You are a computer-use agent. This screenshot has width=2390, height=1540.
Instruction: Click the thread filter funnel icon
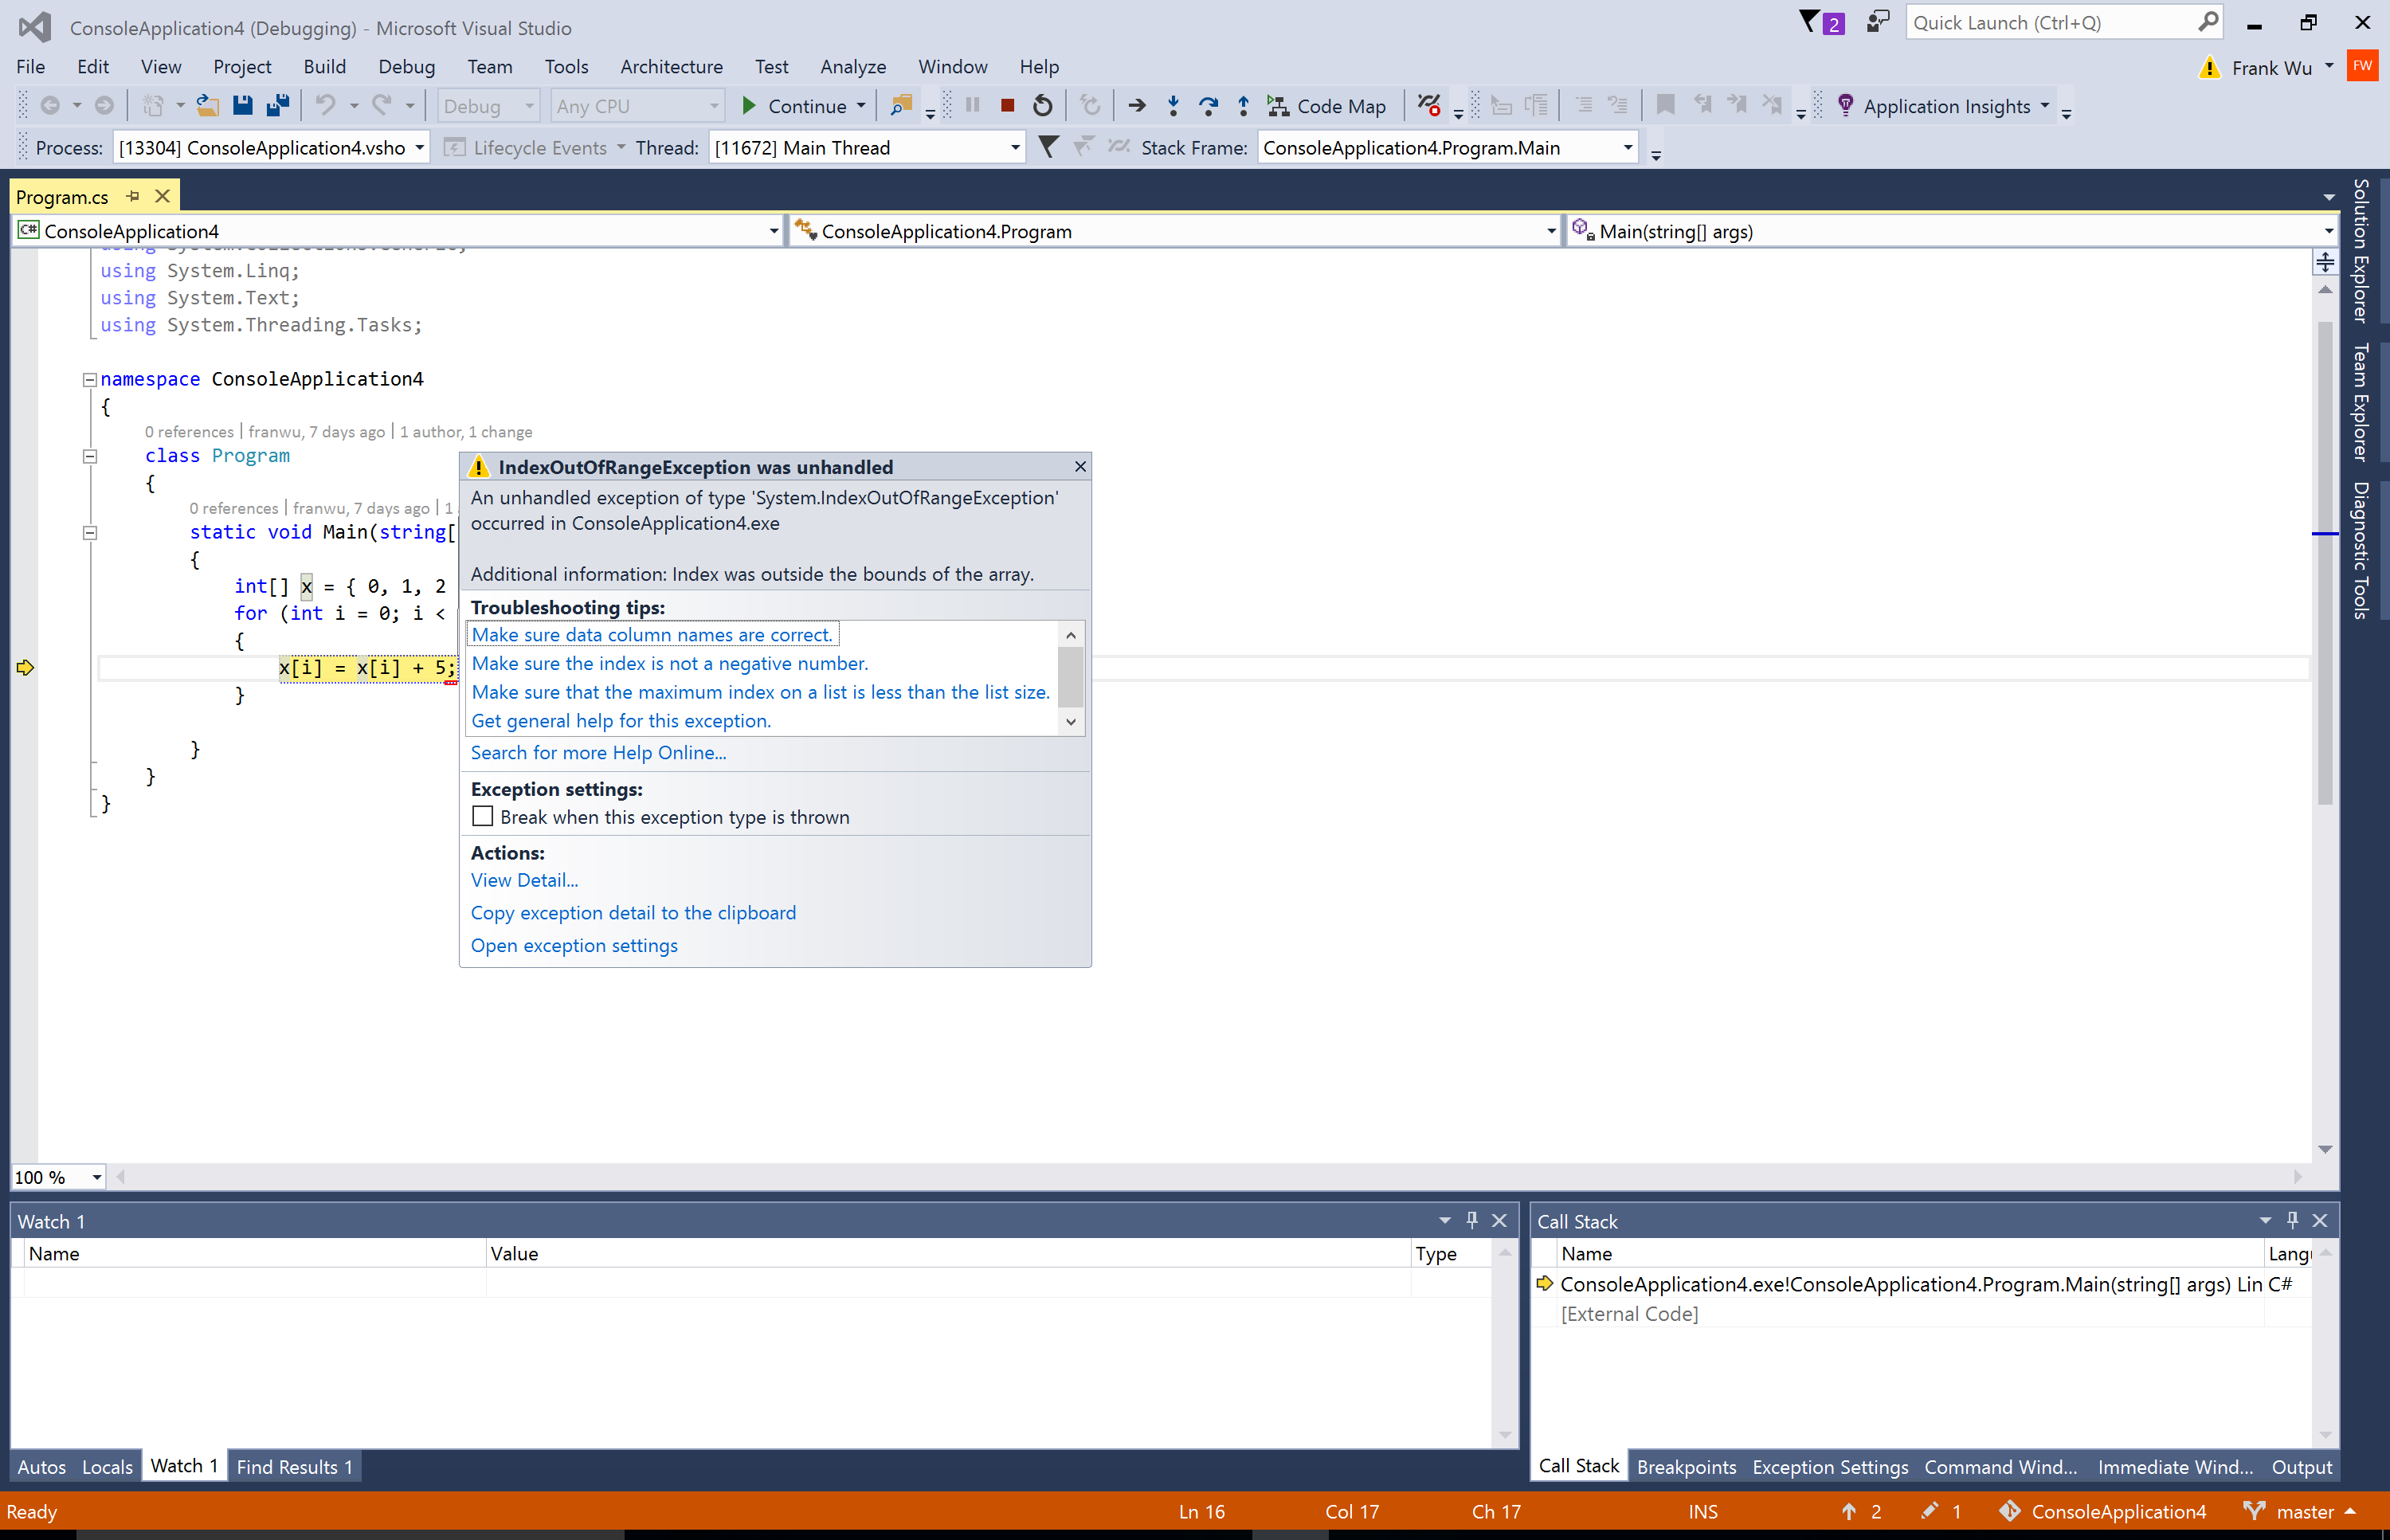(x=1048, y=147)
